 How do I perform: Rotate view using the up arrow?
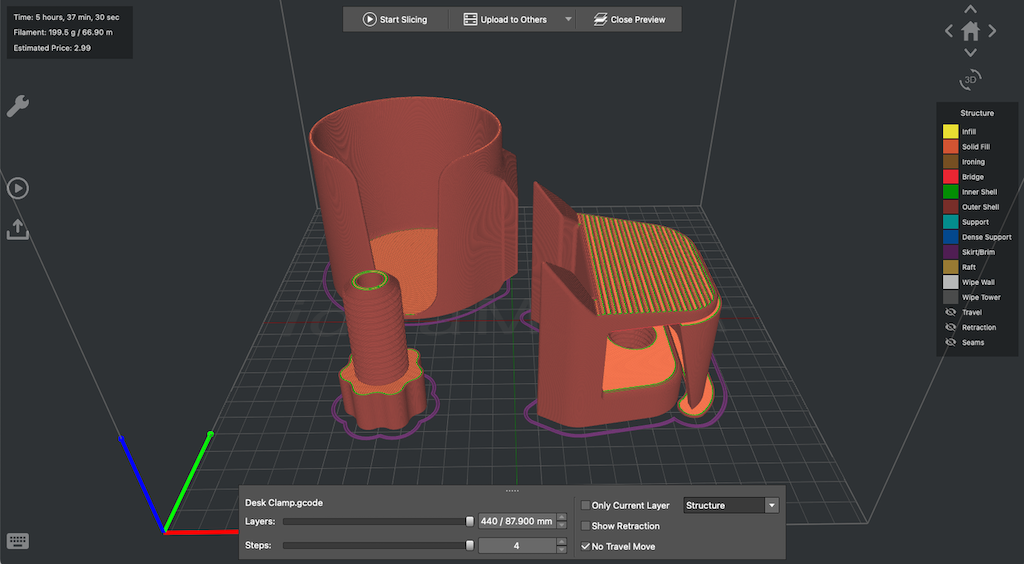point(970,9)
